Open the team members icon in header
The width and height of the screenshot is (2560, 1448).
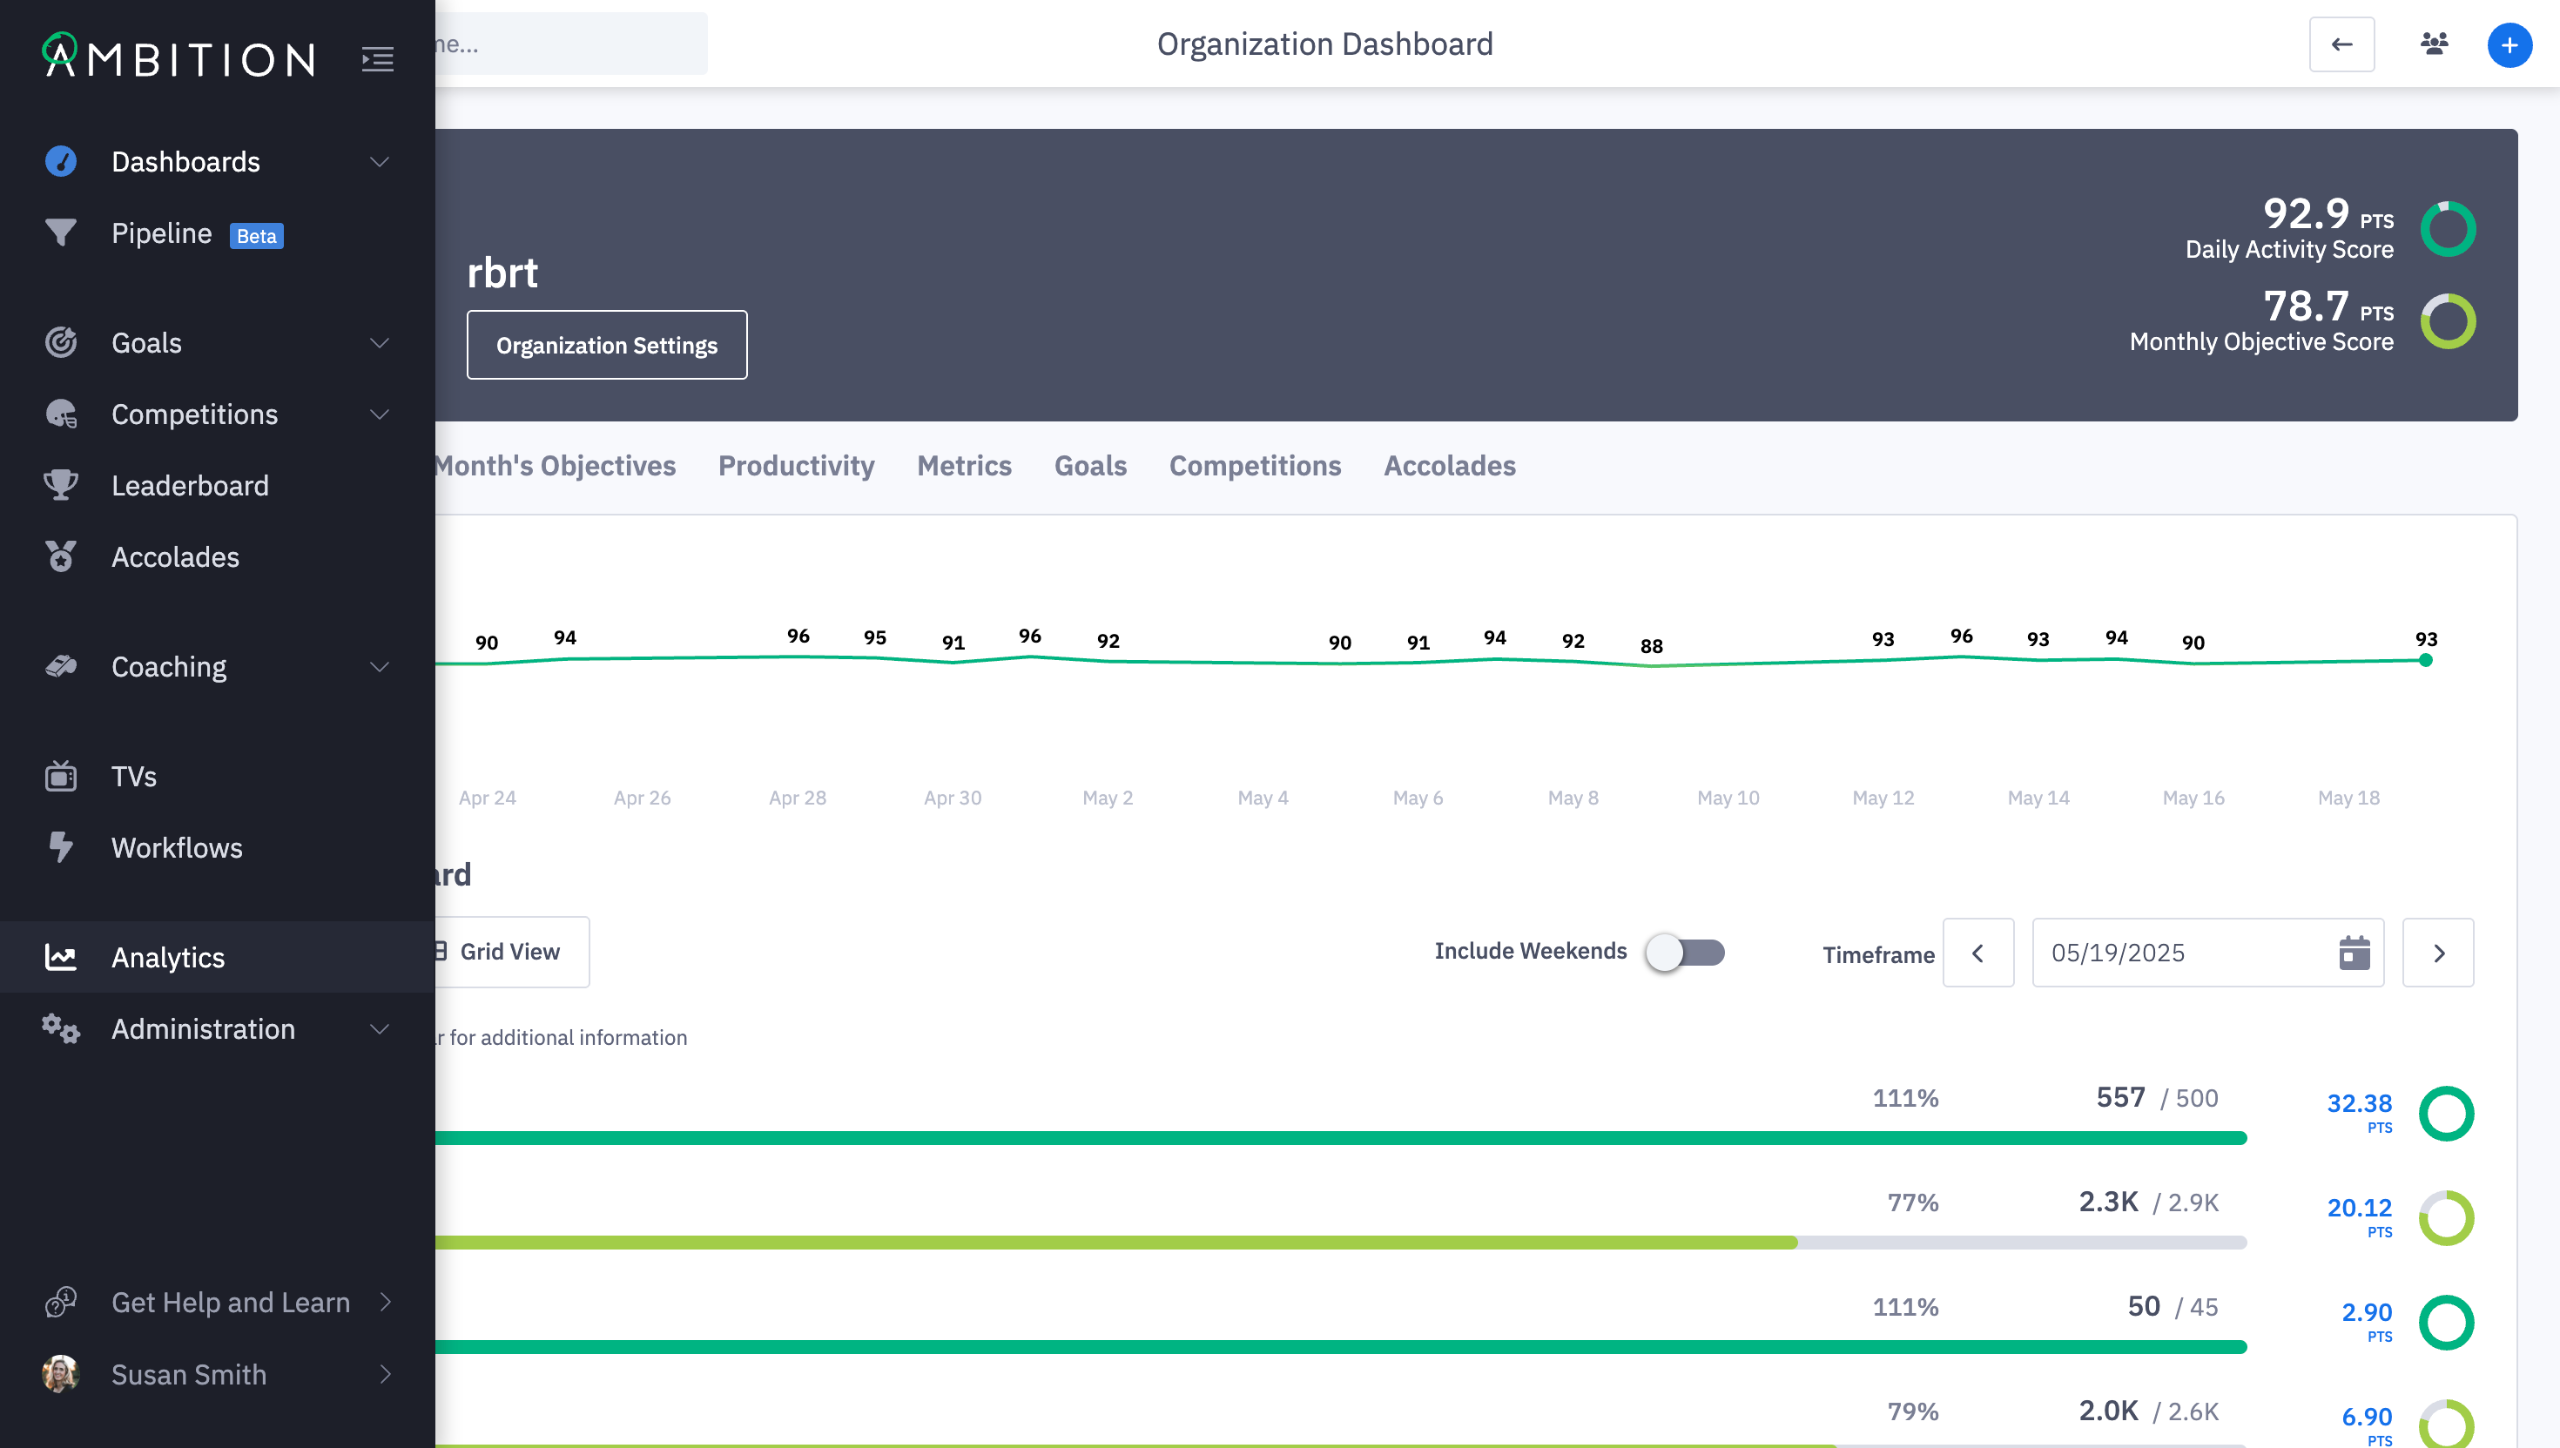(x=2433, y=45)
